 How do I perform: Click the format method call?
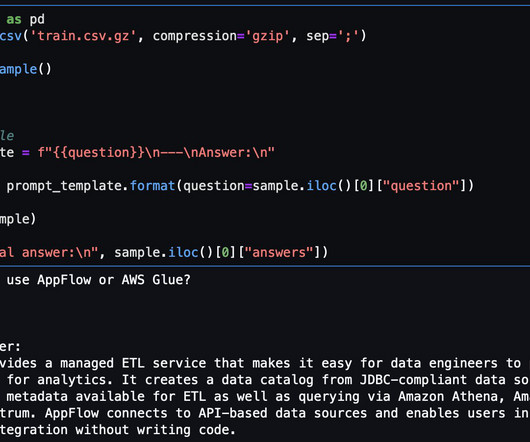(152, 186)
